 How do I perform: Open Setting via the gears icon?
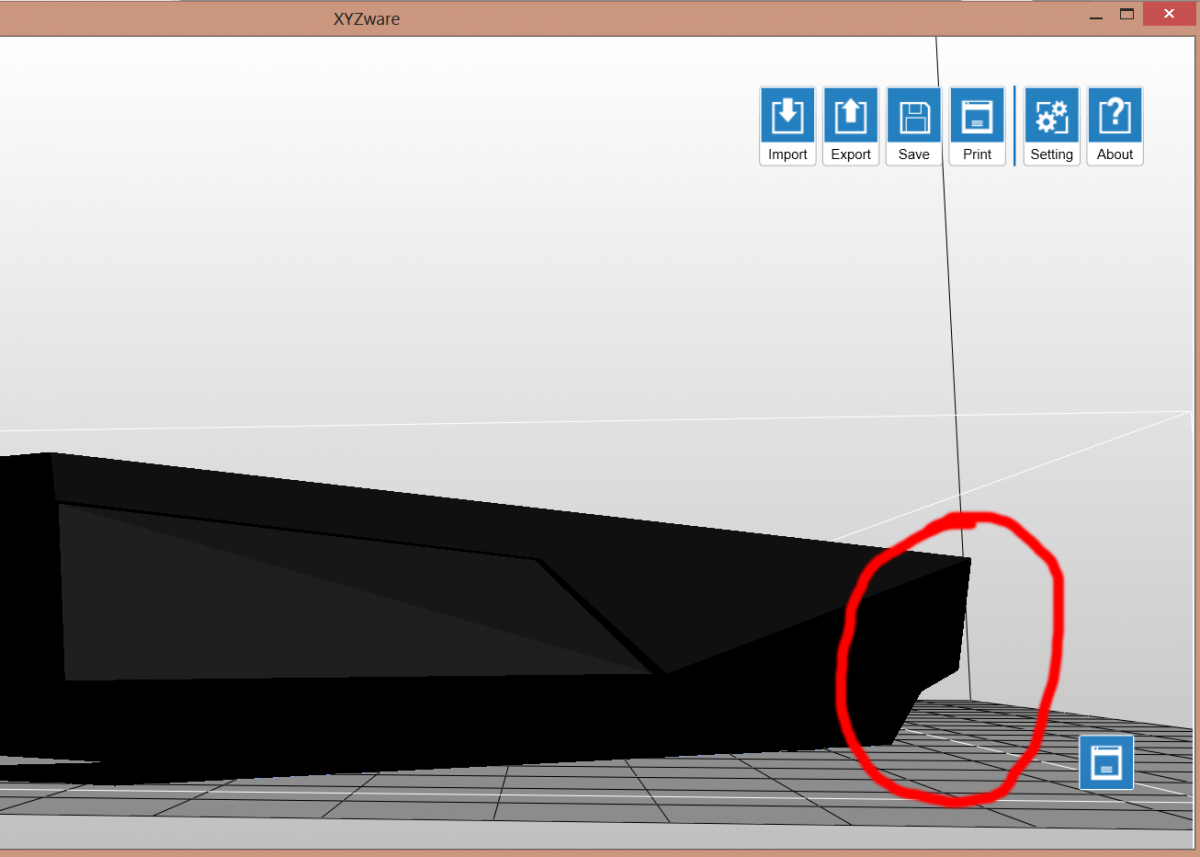point(1051,116)
